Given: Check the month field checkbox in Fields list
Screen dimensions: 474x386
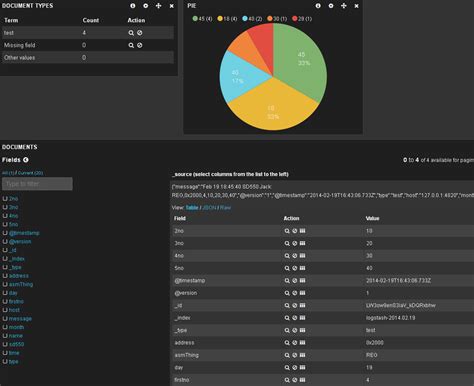Looking at the screenshot, I should click(x=5, y=327).
